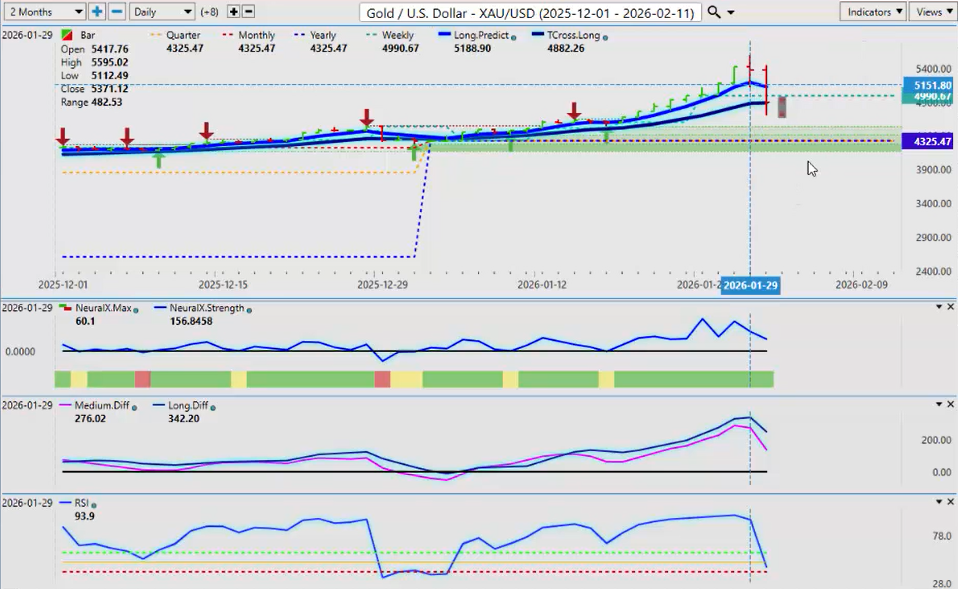Image resolution: width=958 pixels, height=589 pixels.
Task: Click the Quarter level legend label
Action: [183, 35]
